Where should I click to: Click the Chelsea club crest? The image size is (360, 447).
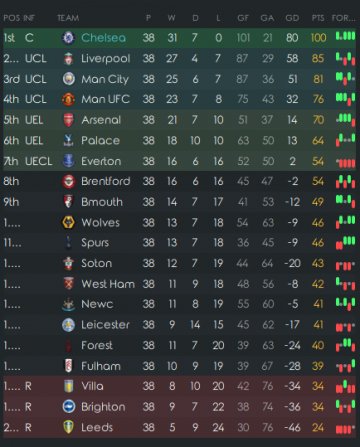point(68,38)
